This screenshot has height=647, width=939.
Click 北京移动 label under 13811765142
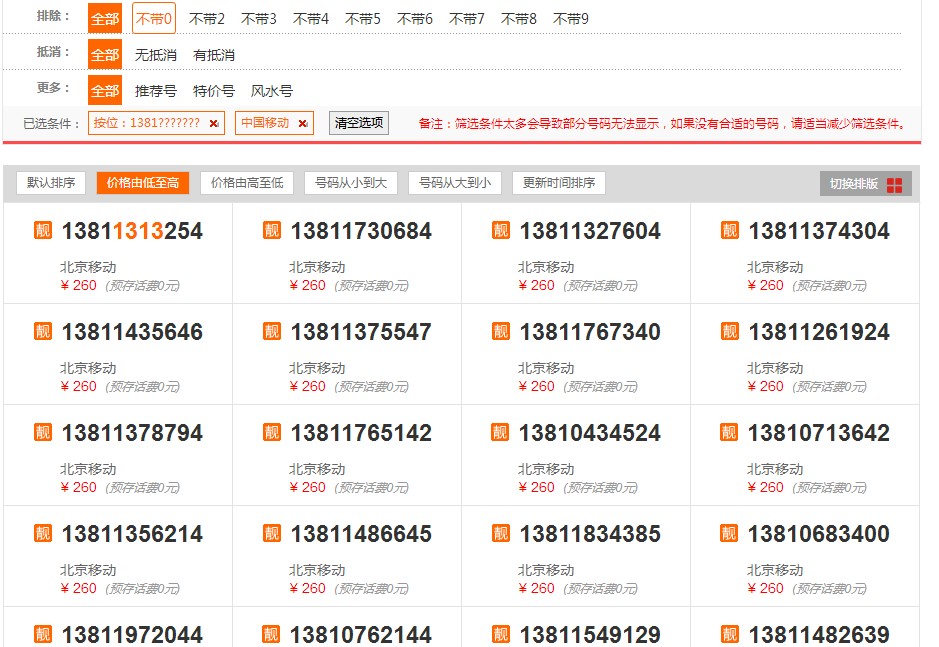click(317, 469)
